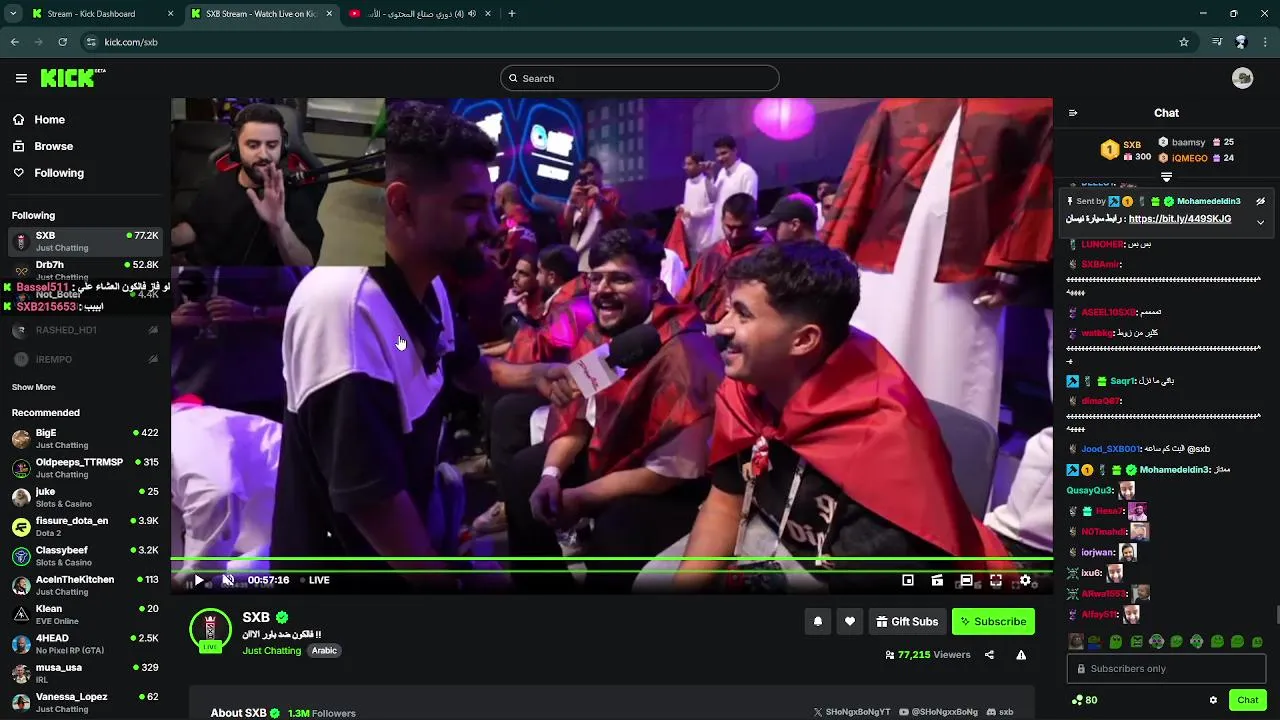Open the SHoNgxBoNgYT X social link

pos(852,712)
